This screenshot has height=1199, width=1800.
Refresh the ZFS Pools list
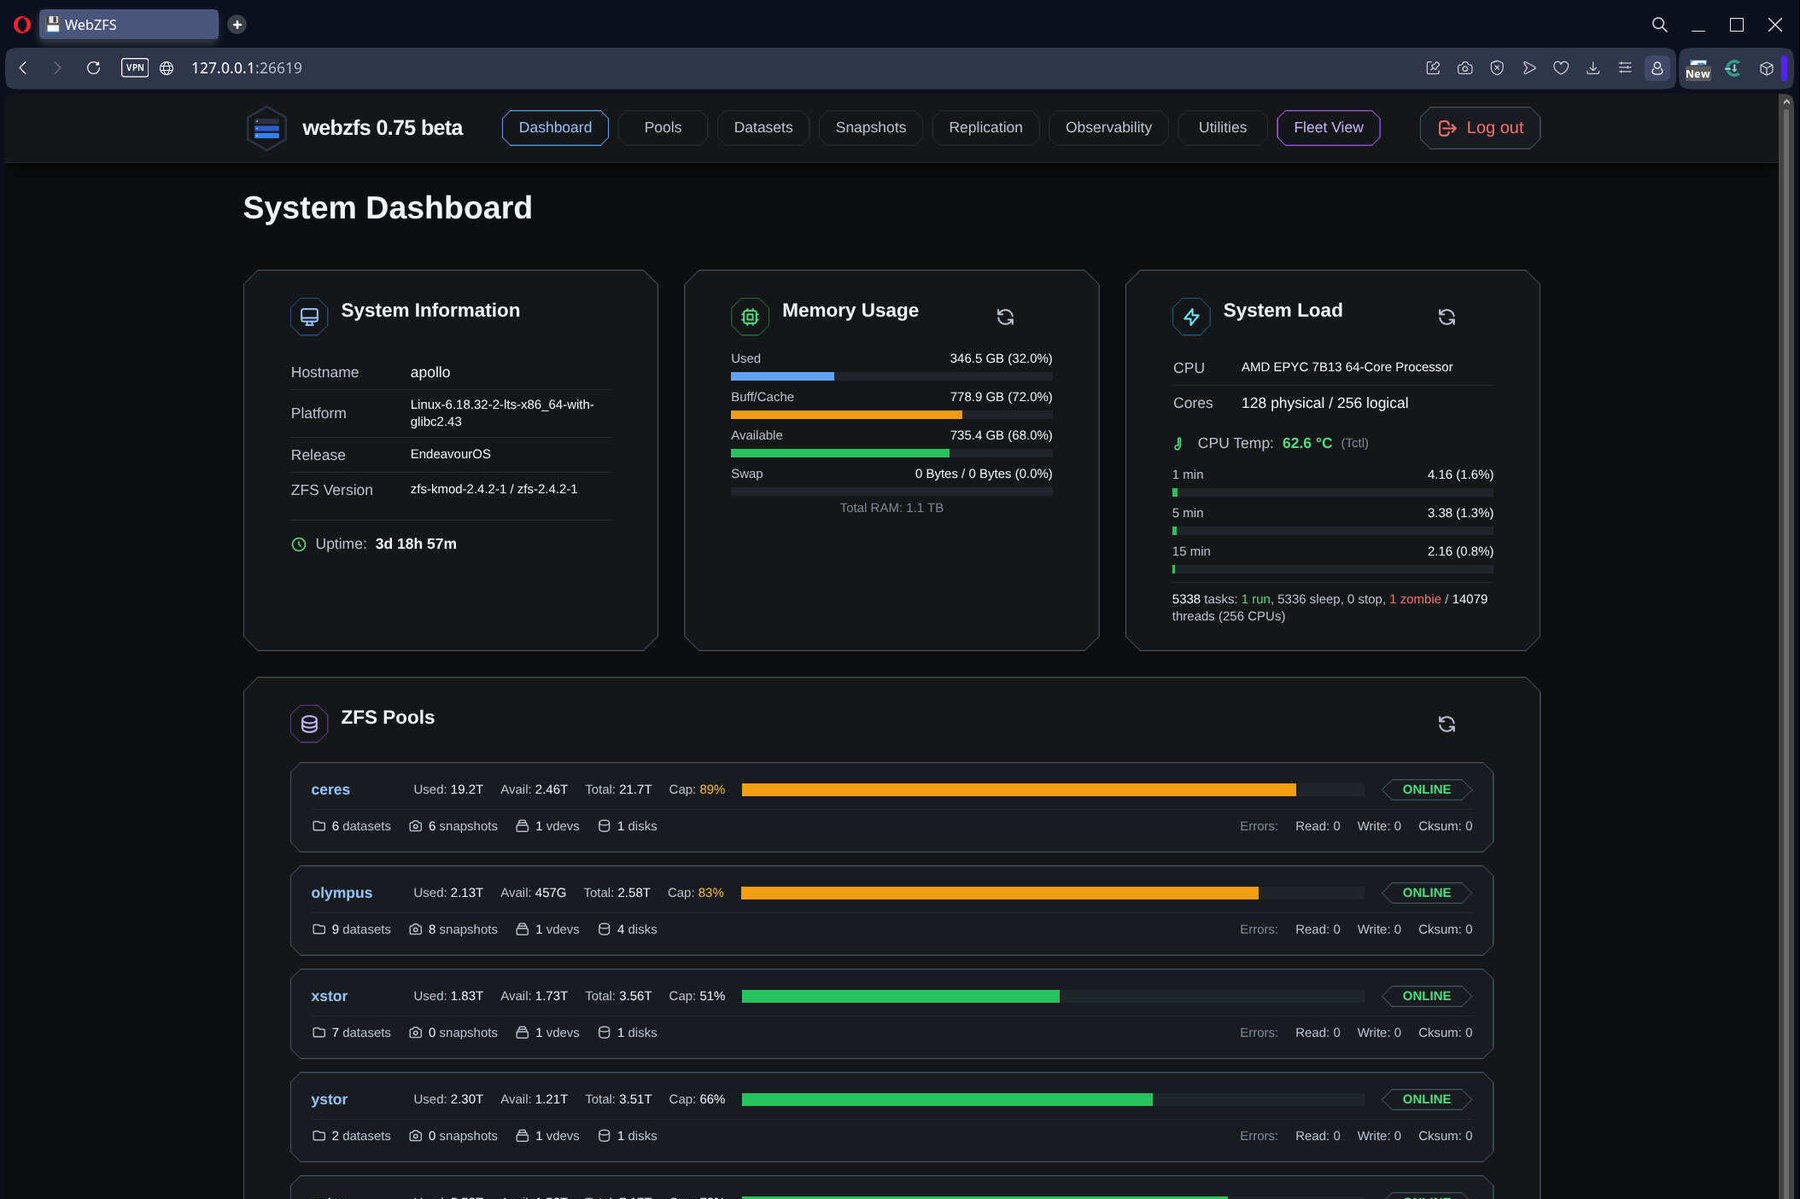[1446, 724]
